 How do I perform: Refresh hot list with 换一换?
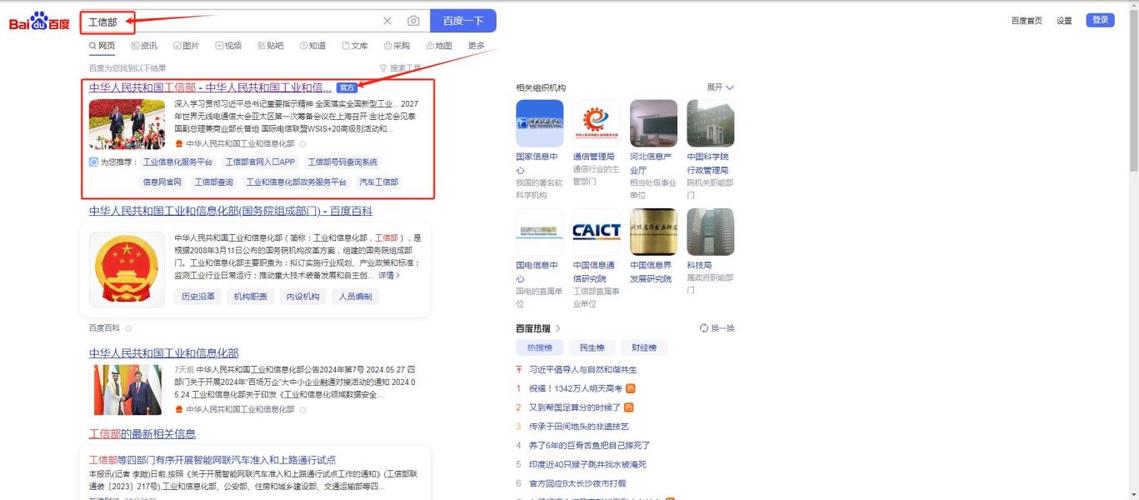(x=717, y=328)
